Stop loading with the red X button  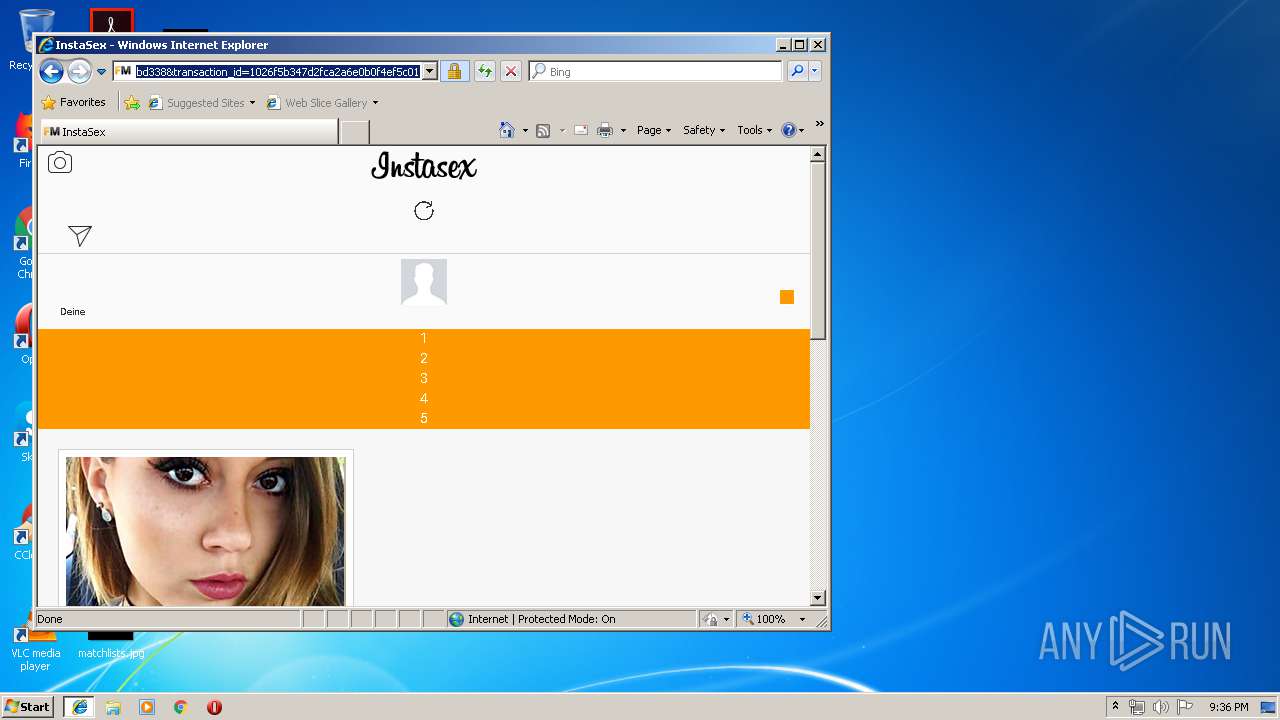tap(510, 71)
